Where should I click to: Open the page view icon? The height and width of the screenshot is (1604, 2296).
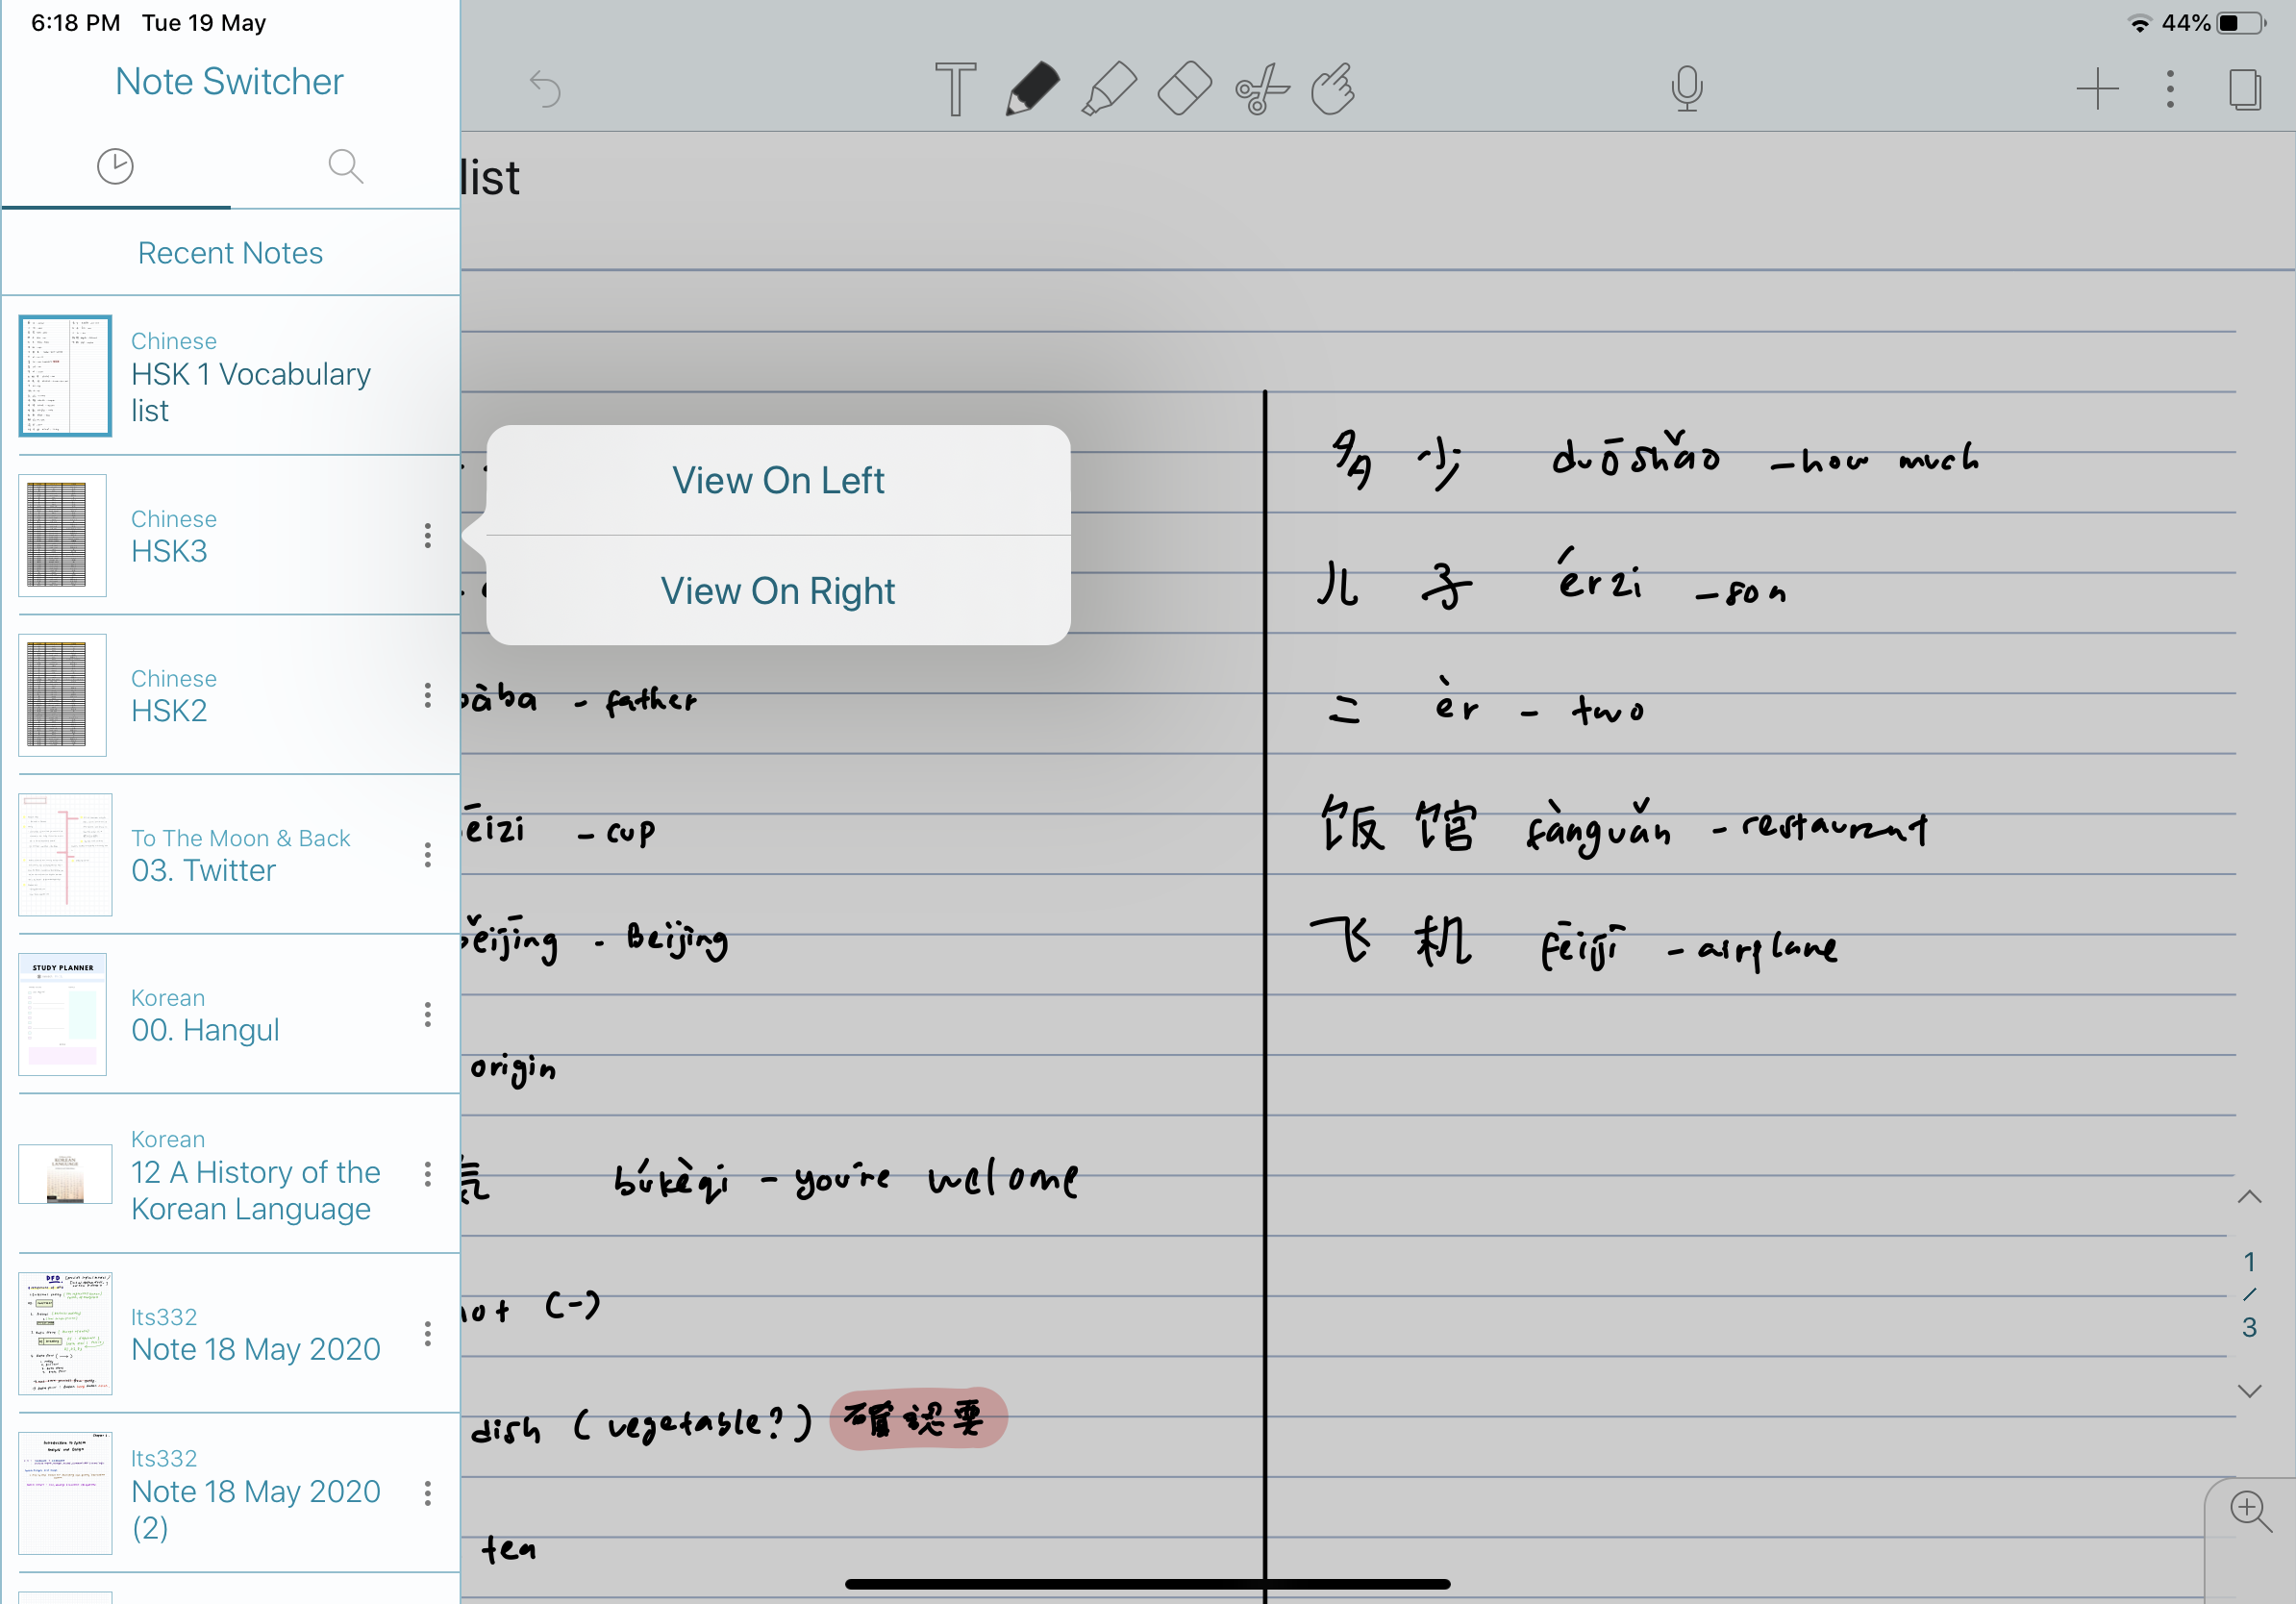pos(2244,89)
